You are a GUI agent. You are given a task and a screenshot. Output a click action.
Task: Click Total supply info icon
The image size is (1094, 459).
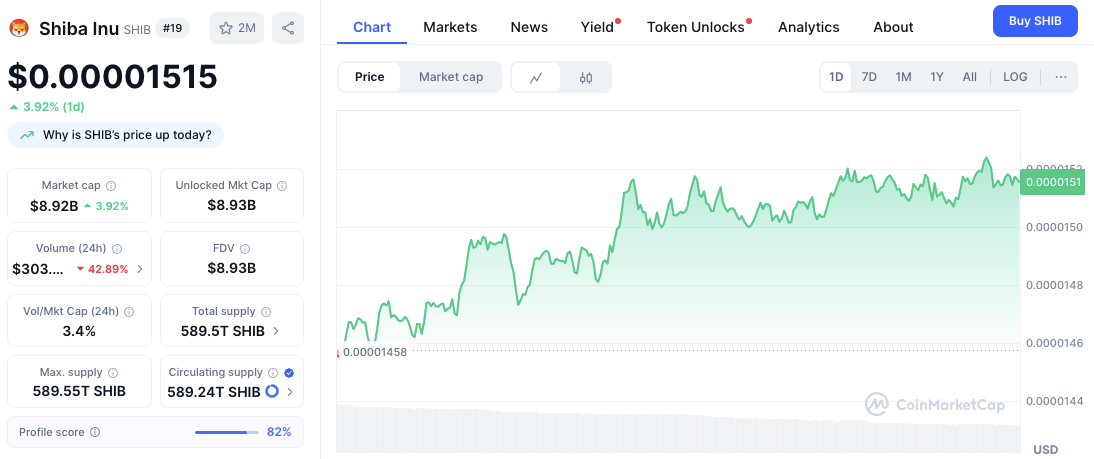point(266,312)
